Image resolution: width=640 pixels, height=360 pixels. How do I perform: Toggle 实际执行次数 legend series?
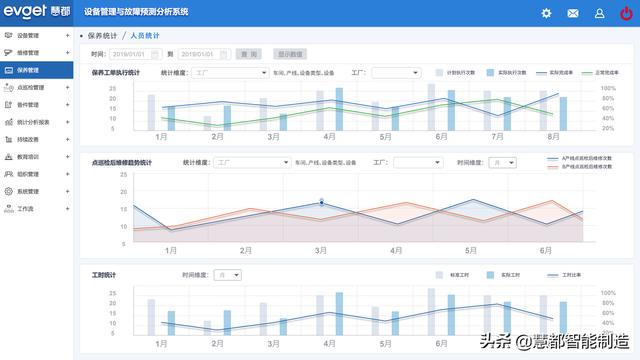pyautogui.click(x=507, y=73)
